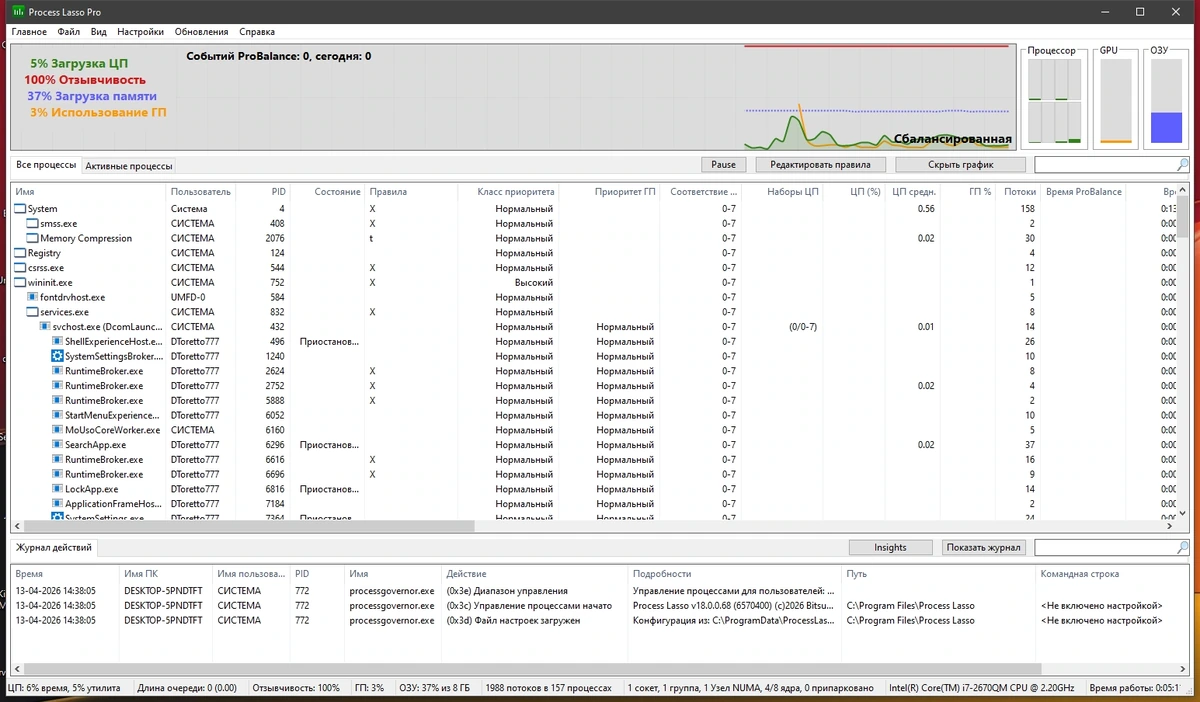Screen dimensions: 1200x702
Task: Click the 5% Загрузка ЦП graph label
Action: 79,63
